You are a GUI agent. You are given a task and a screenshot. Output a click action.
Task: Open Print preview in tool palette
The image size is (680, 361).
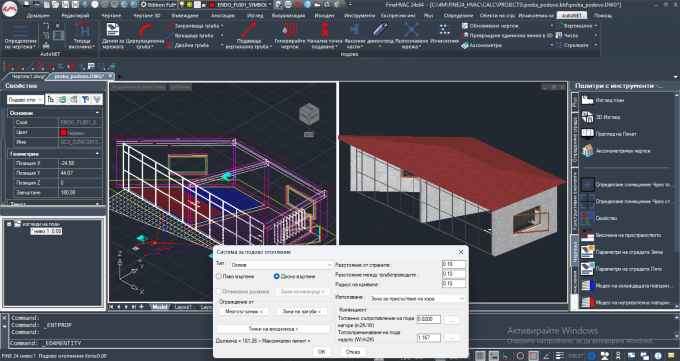click(x=609, y=134)
